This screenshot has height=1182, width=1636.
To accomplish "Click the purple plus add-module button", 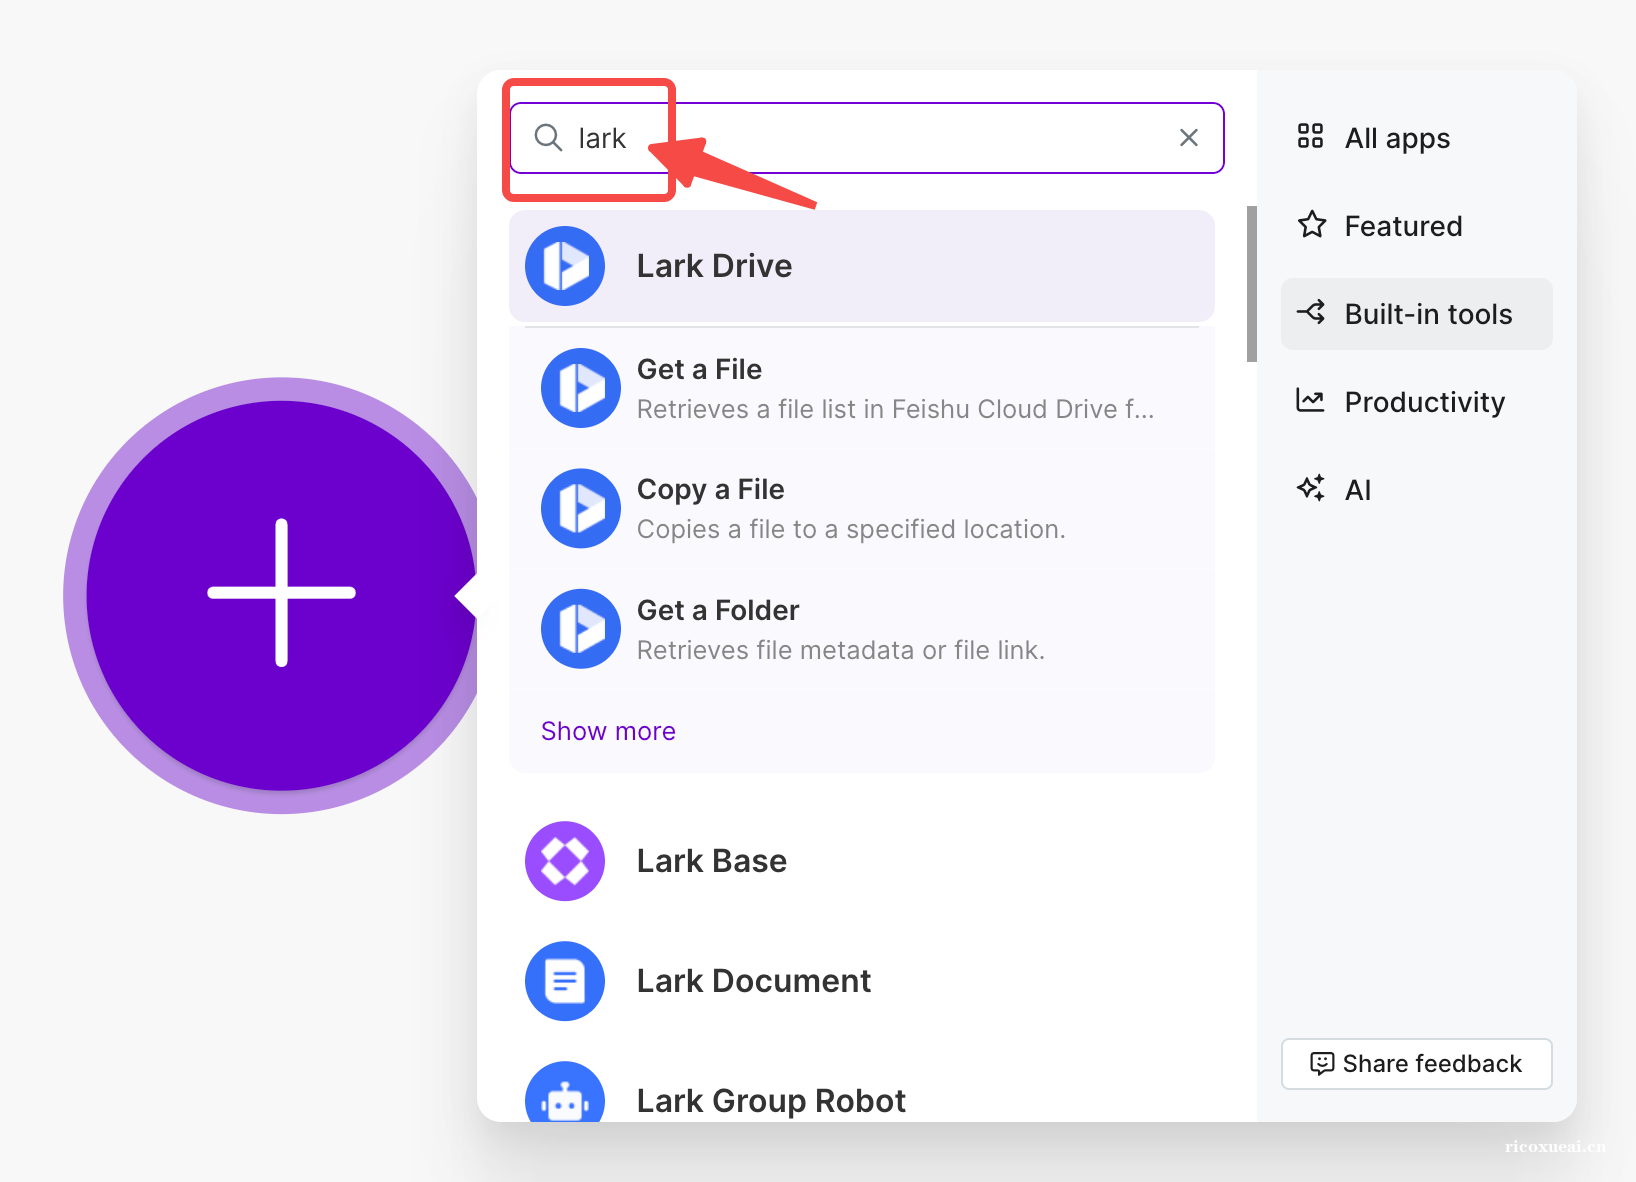I will pyautogui.click(x=281, y=594).
